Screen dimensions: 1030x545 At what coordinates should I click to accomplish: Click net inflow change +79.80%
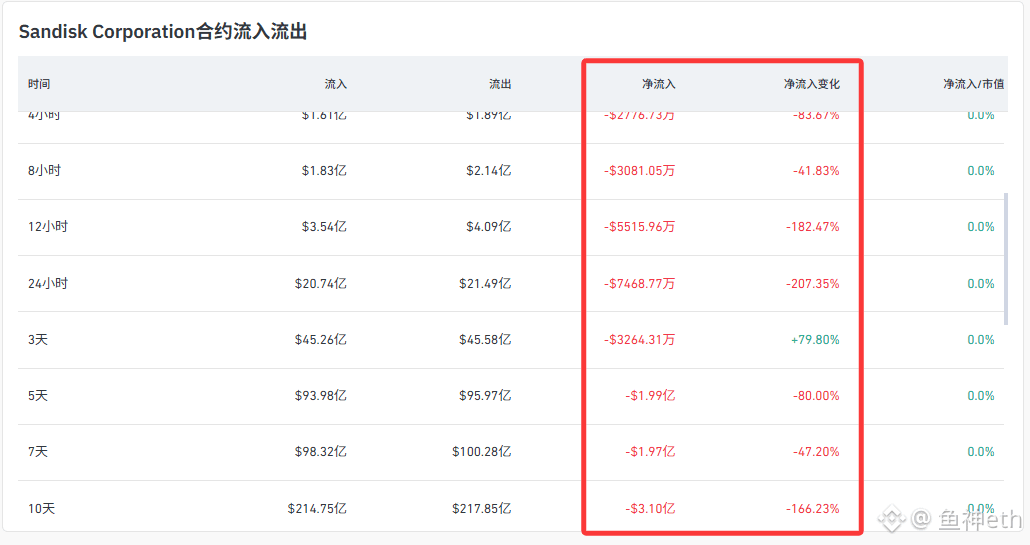(x=815, y=339)
